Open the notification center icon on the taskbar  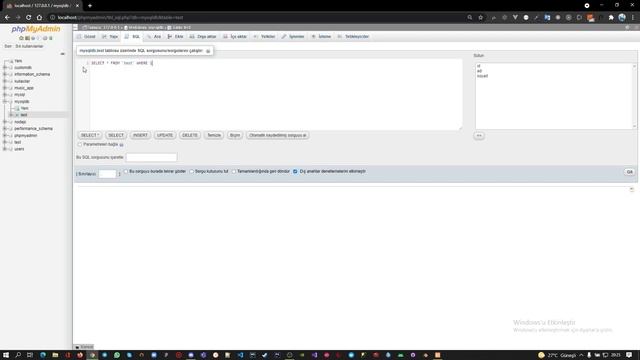click(629, 355)
